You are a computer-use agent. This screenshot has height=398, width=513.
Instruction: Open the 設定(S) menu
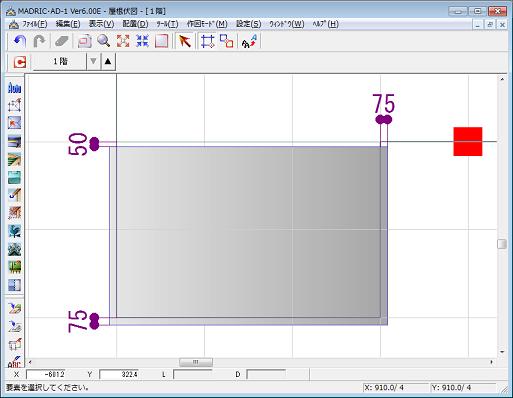pyautogui.click(x=248, y=24)
